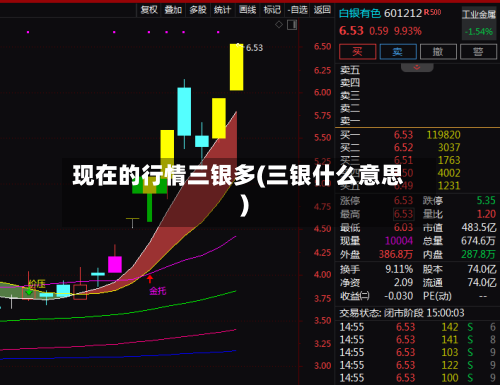500x385 pixels.
Task: Click the 外盘 value 386.8万
Action: click(x=396, y=255)
